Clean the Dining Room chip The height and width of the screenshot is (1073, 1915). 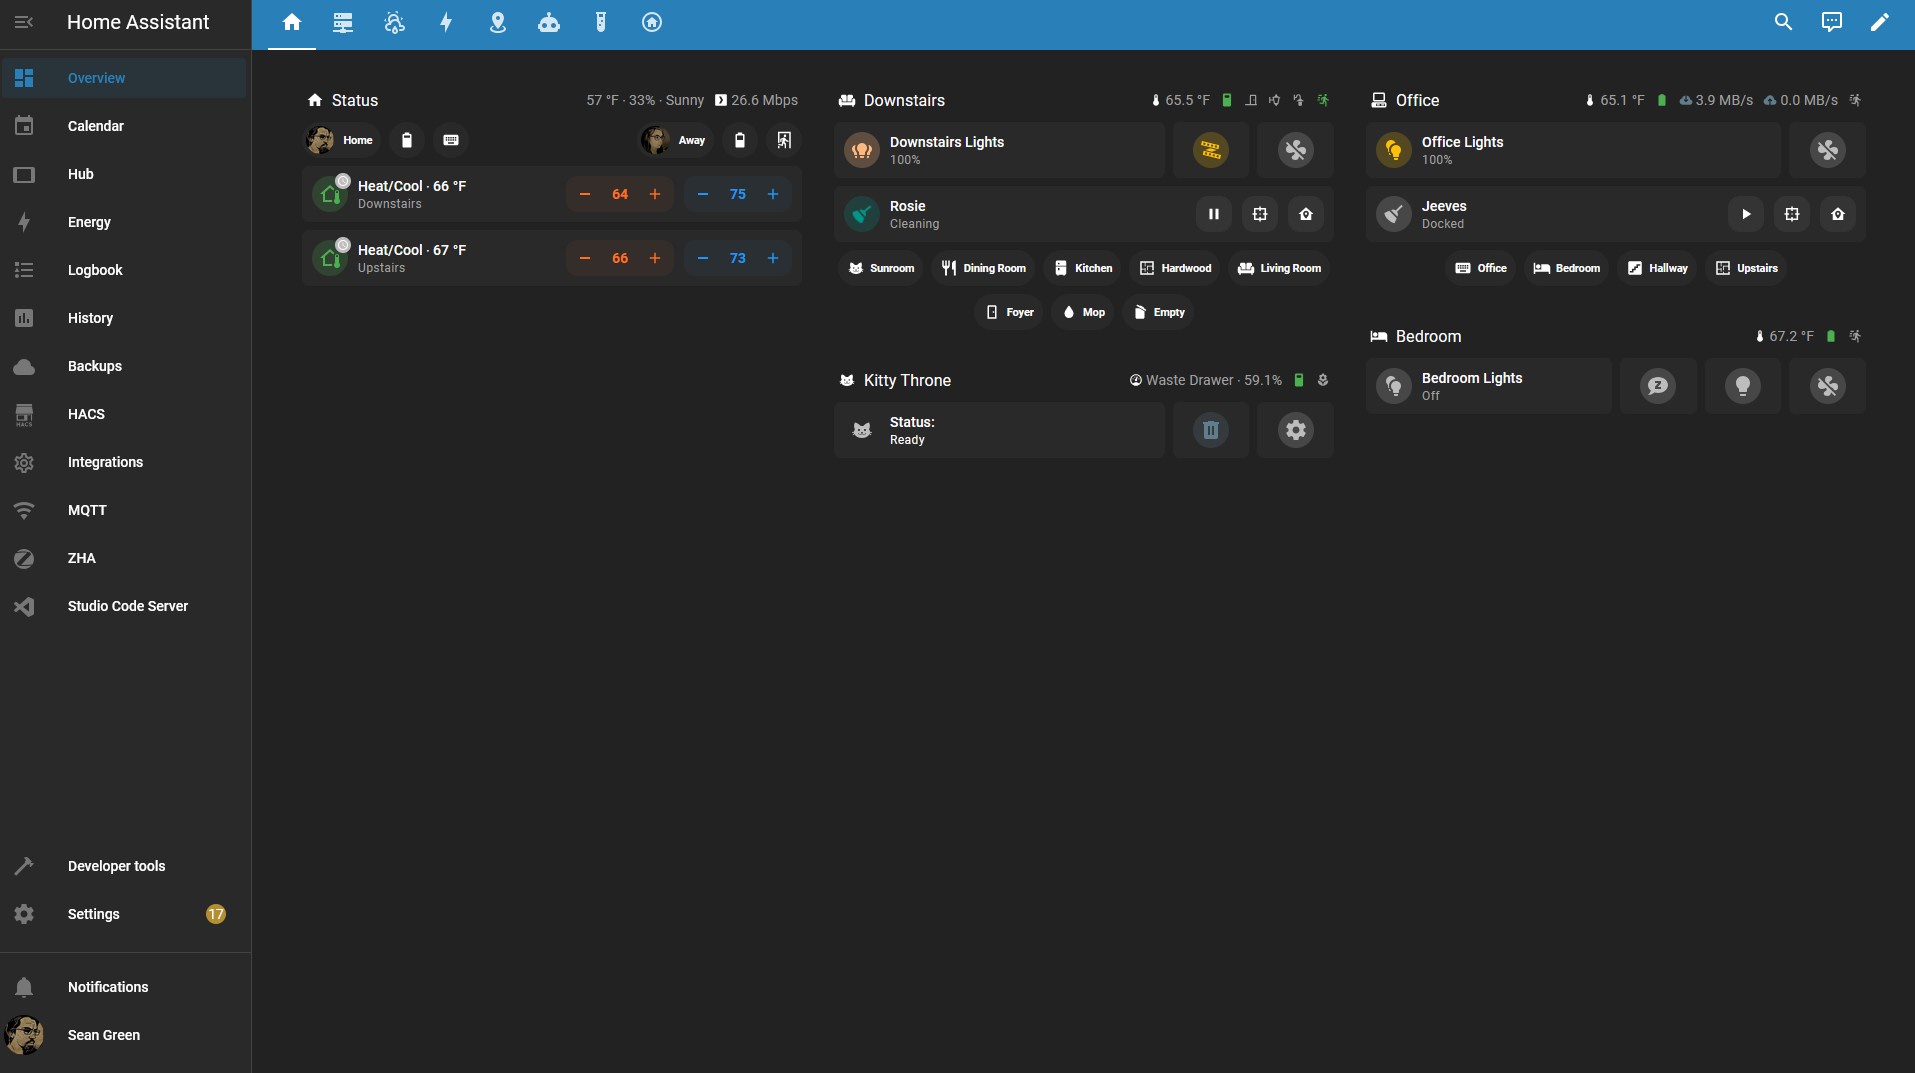984,268
